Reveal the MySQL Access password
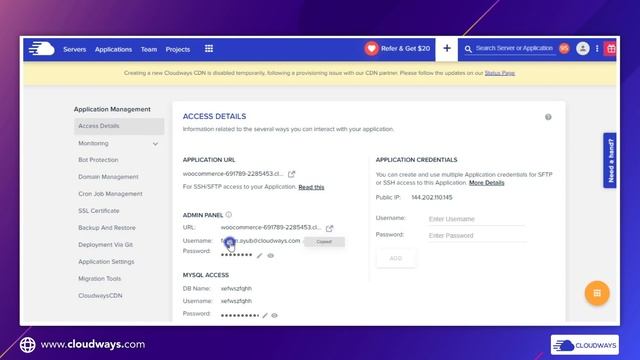This screenshot has height=360, width=640. 275,315
